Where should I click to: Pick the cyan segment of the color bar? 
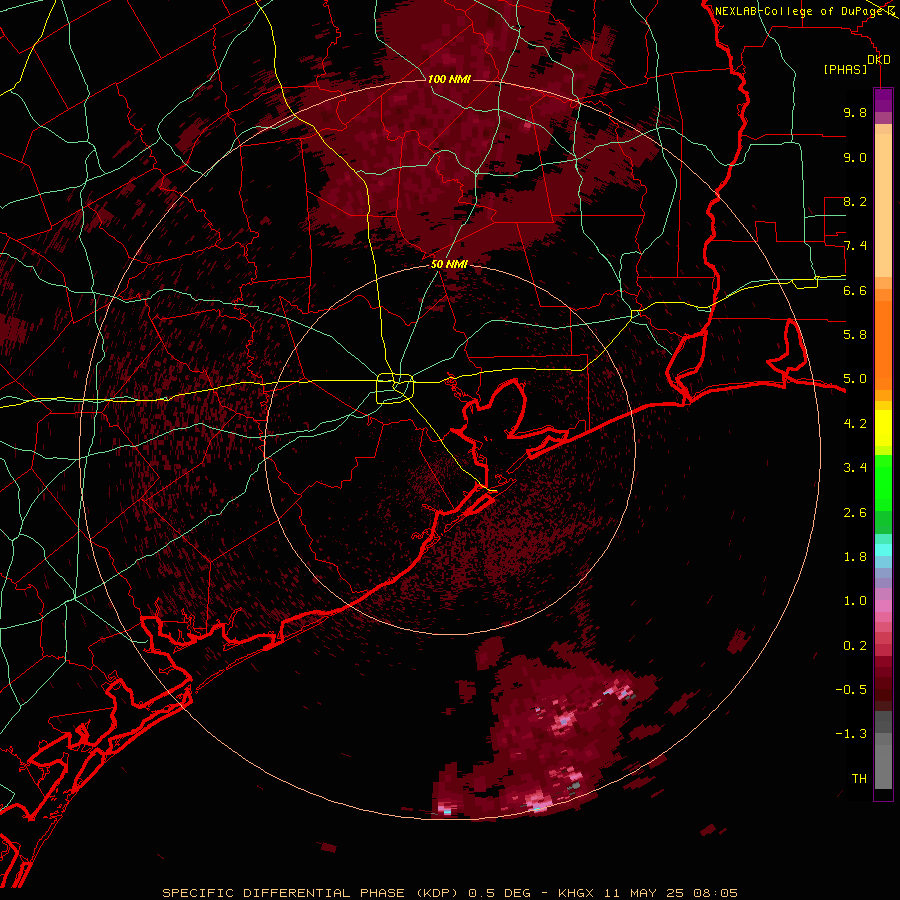click(883, 550)
